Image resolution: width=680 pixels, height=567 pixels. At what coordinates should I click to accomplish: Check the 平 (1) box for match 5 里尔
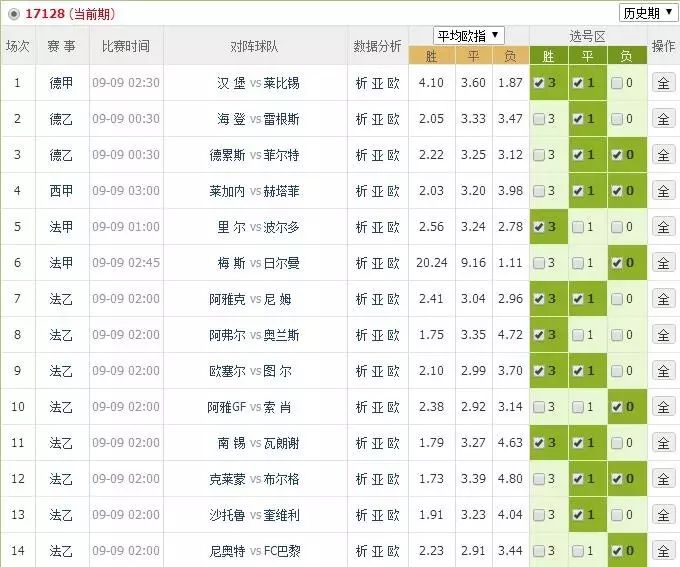tap(578, 227)
